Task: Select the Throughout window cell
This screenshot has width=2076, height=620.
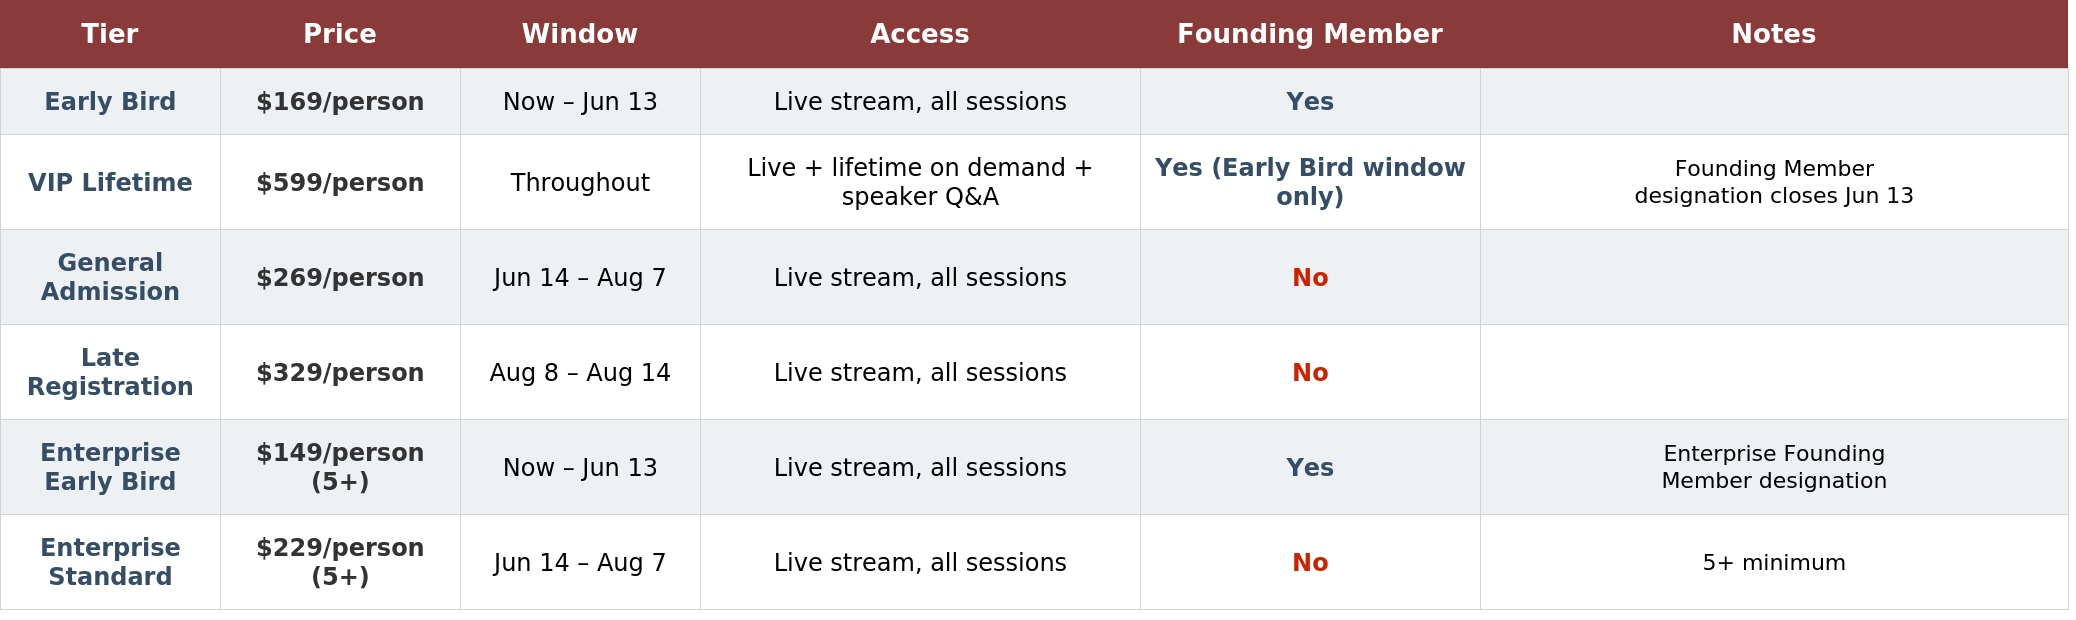Action: pyautogui.click(x=580, y=183)
